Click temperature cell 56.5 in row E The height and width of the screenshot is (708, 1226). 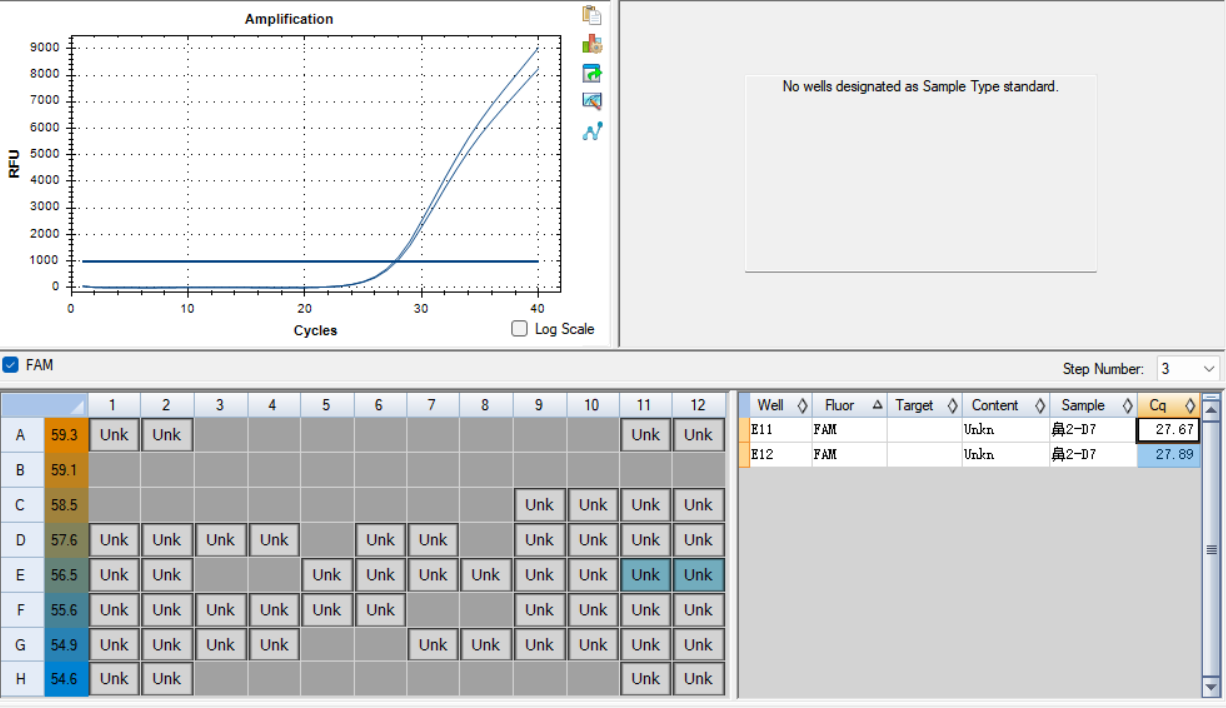pyautogui.click(x=66, y=575)
